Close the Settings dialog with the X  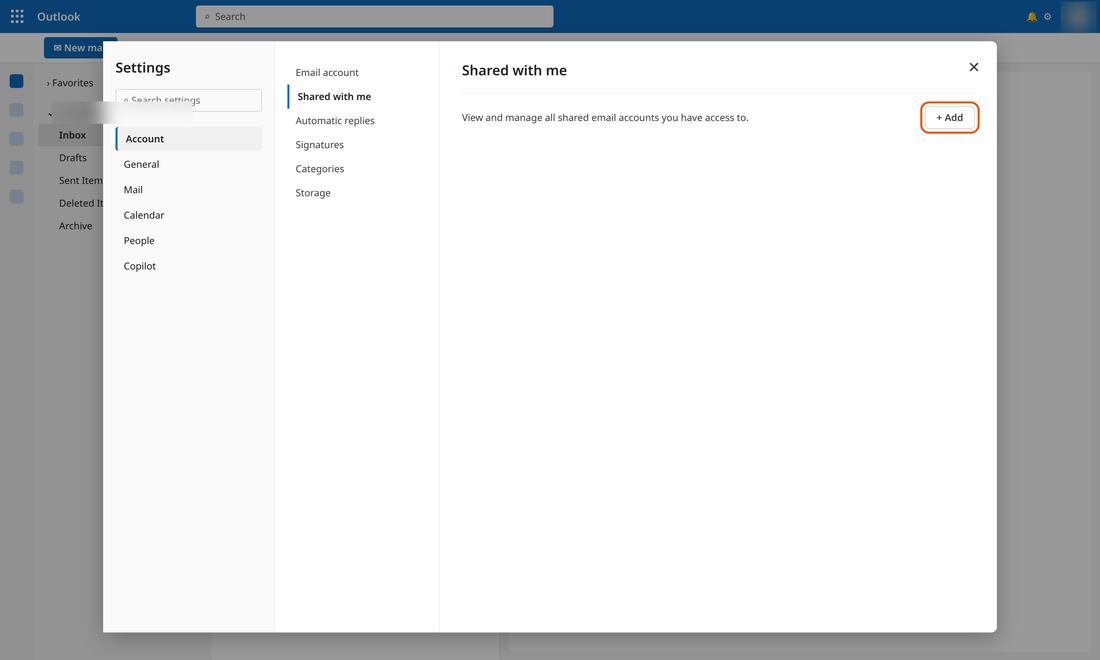974,67
